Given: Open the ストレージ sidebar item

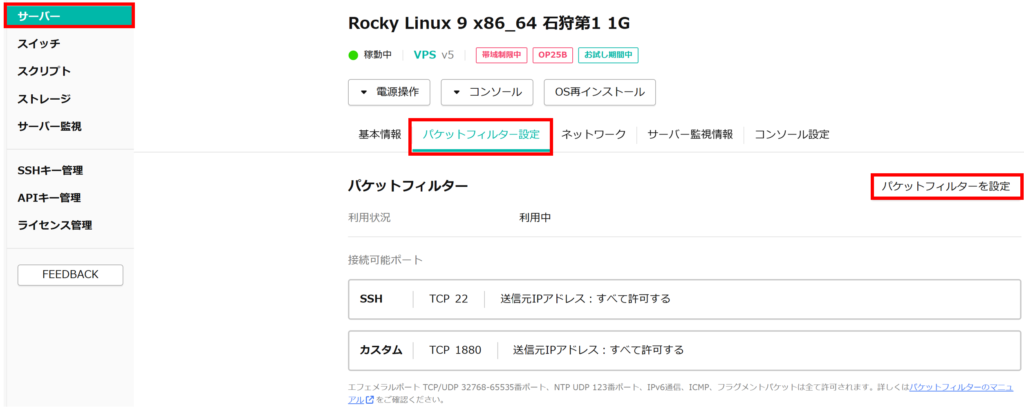Looking at the screenshot, I should 44,99.
